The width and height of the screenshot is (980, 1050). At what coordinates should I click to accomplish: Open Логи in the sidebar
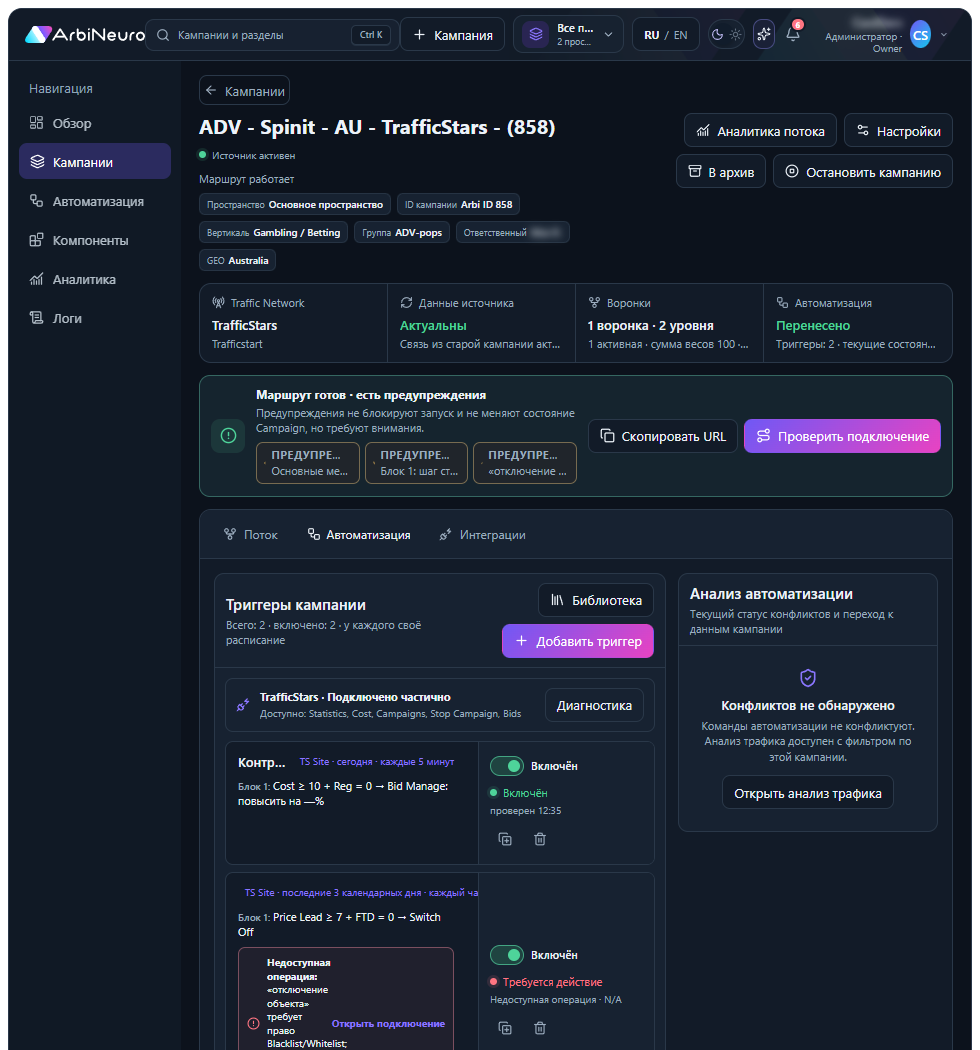(95, 318)
